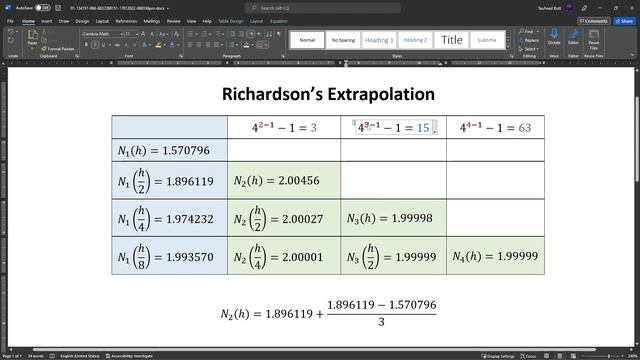This screenshot has width=640, height=360.
Task: Apply the font color swatch
Action: pos(172,45)
